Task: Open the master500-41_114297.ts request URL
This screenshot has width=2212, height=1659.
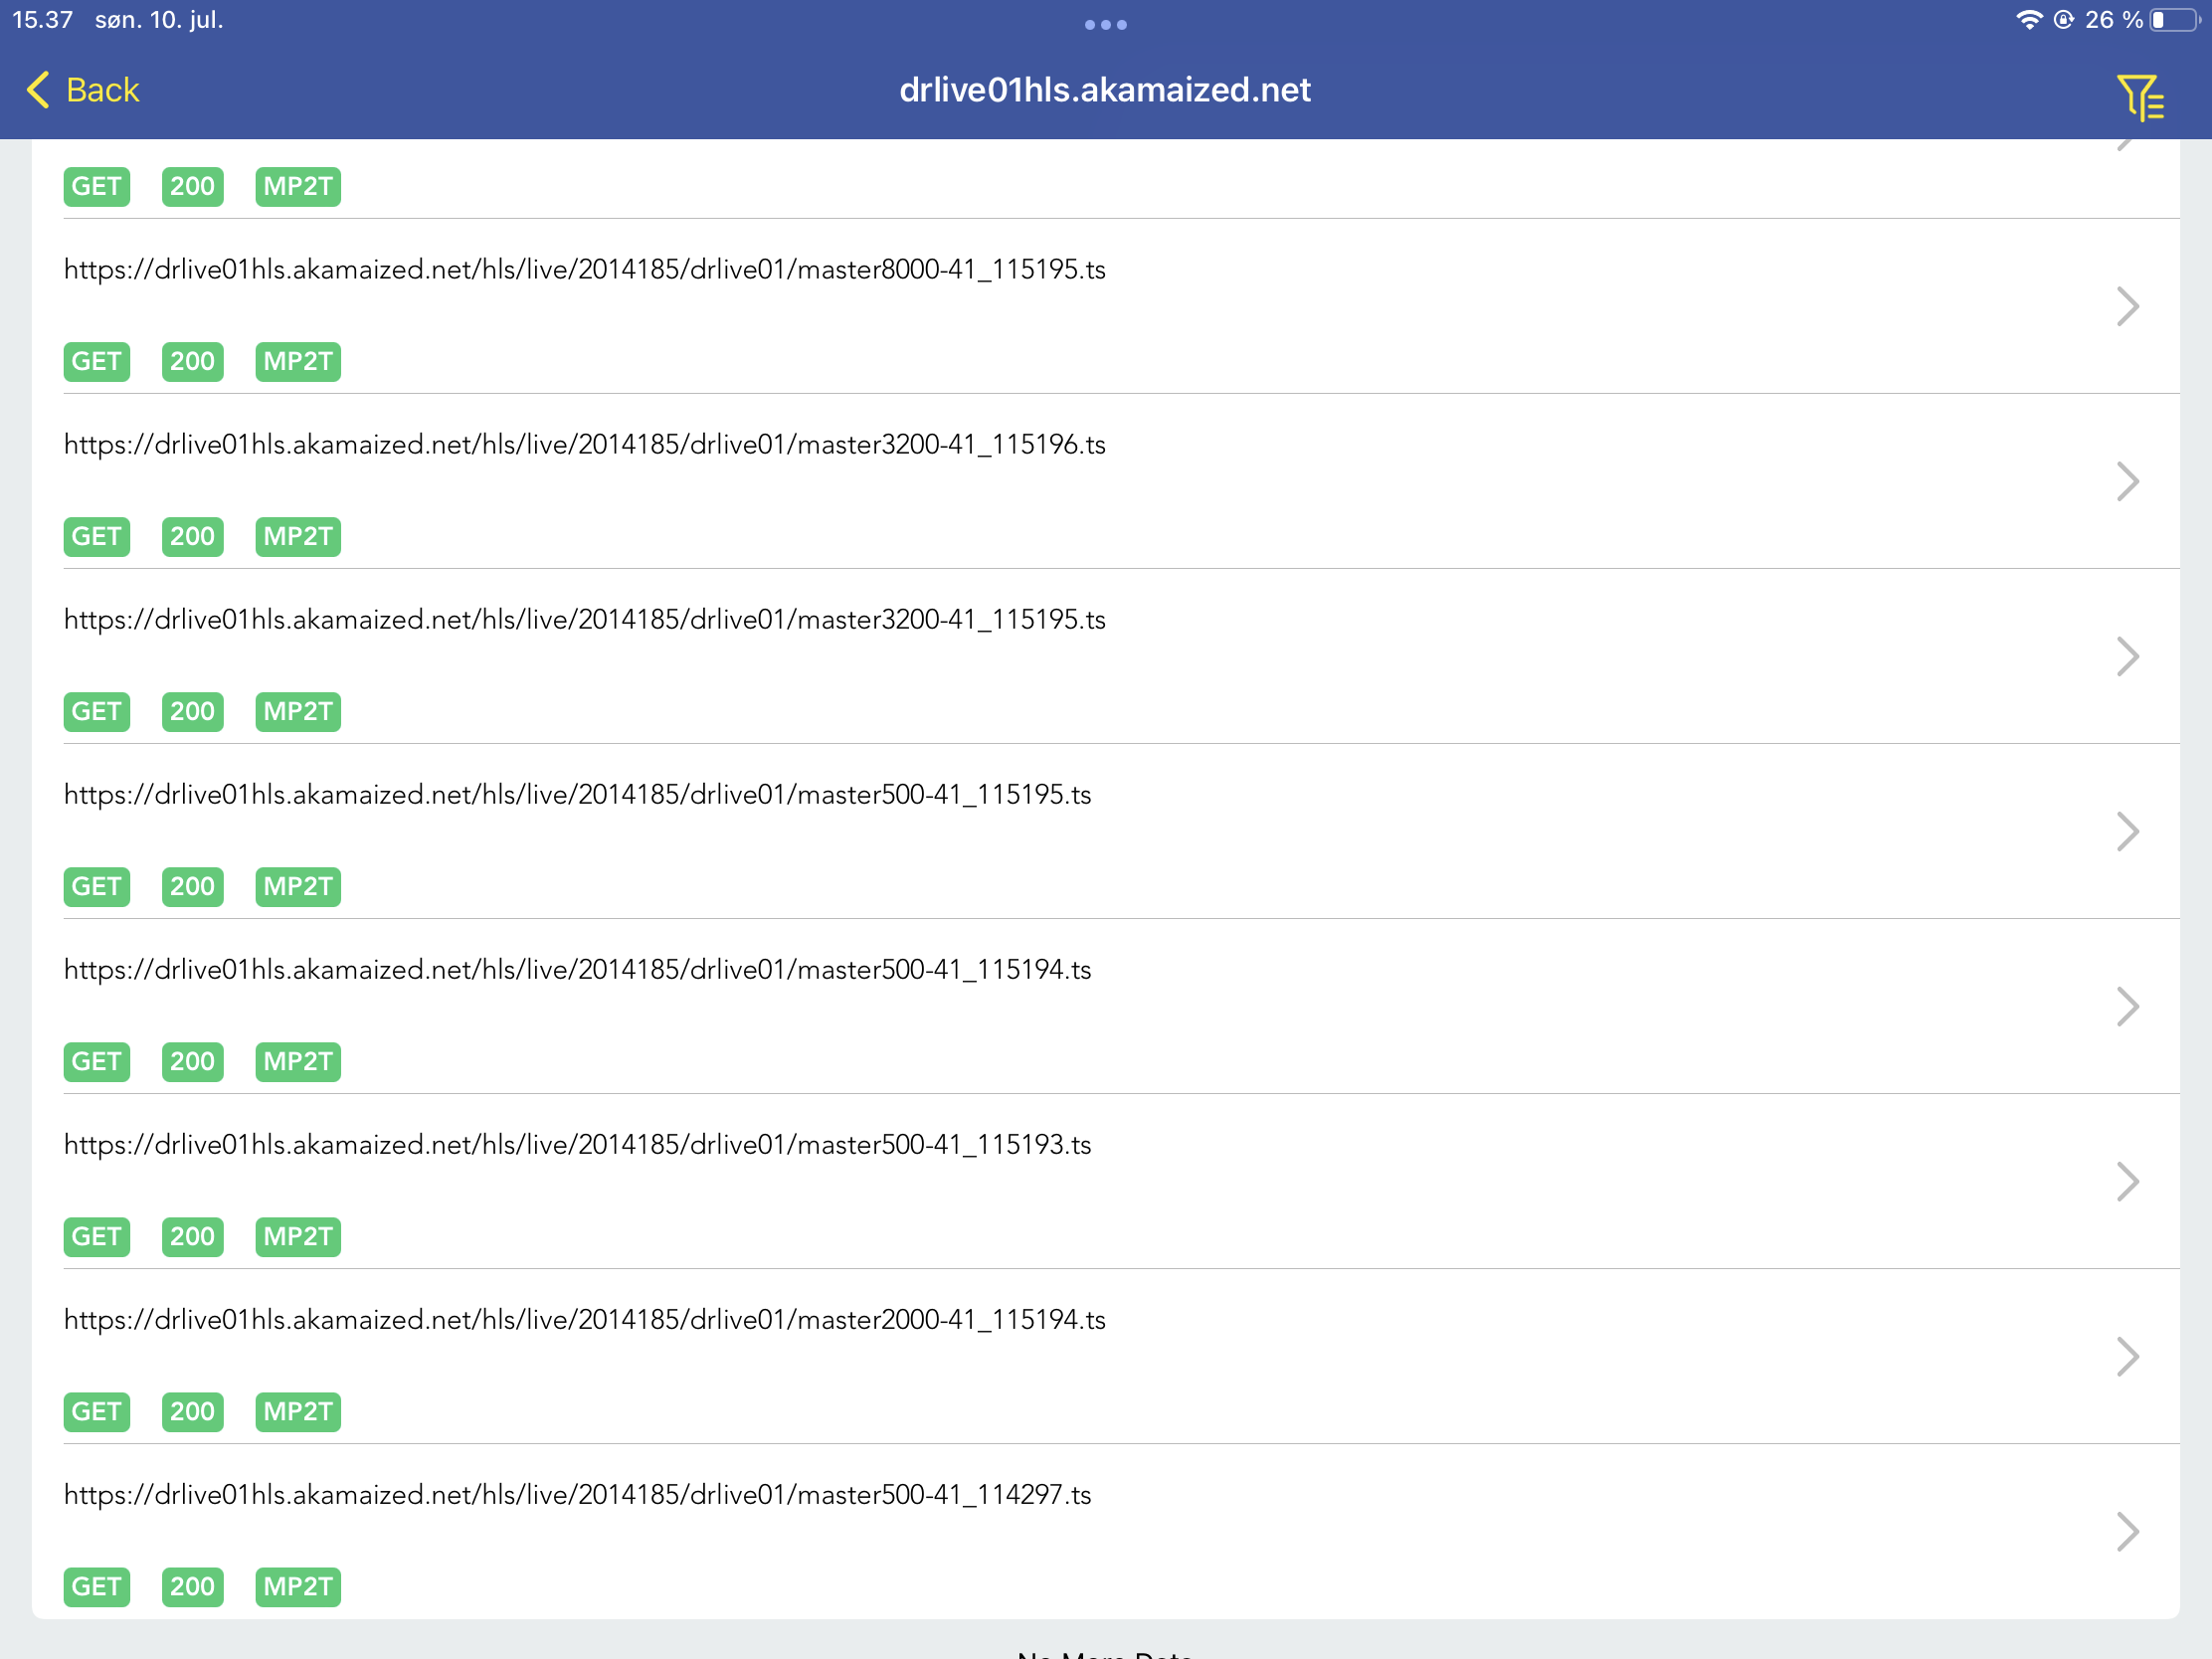Action: point(577,1495)
